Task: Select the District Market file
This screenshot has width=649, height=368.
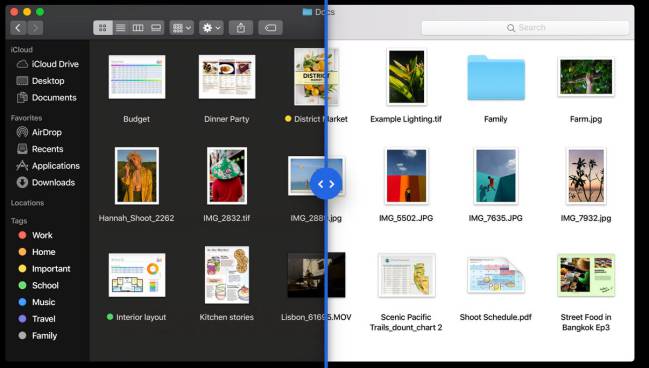Action: coord(316,77)
